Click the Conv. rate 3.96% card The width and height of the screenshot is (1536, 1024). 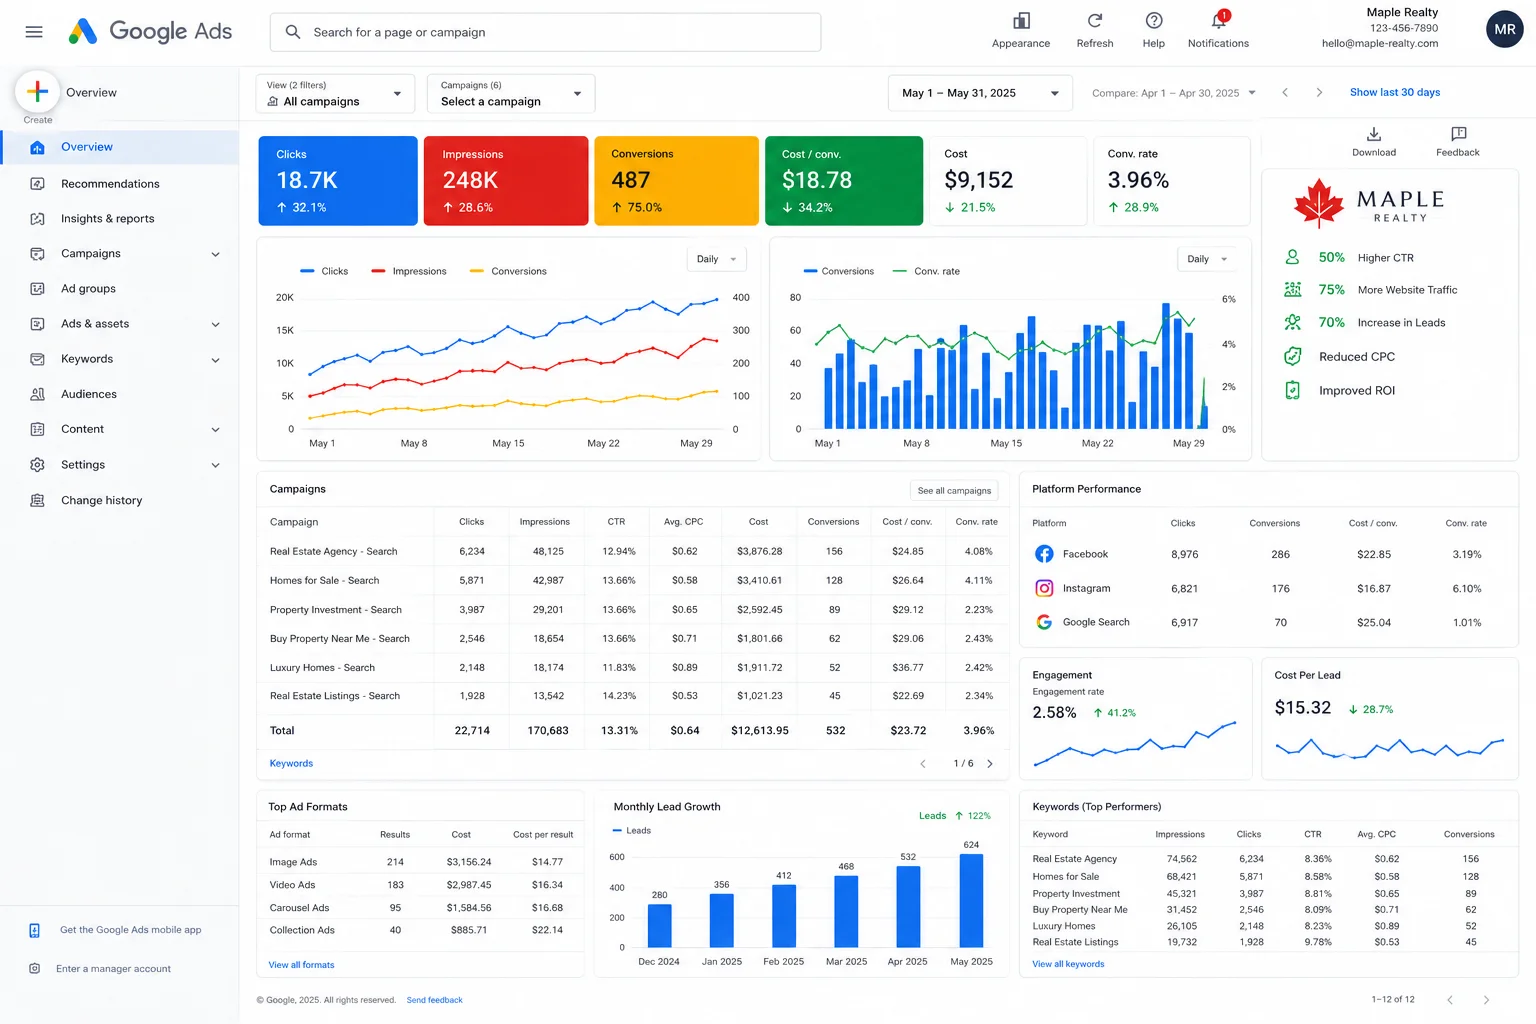[1172, 181]
